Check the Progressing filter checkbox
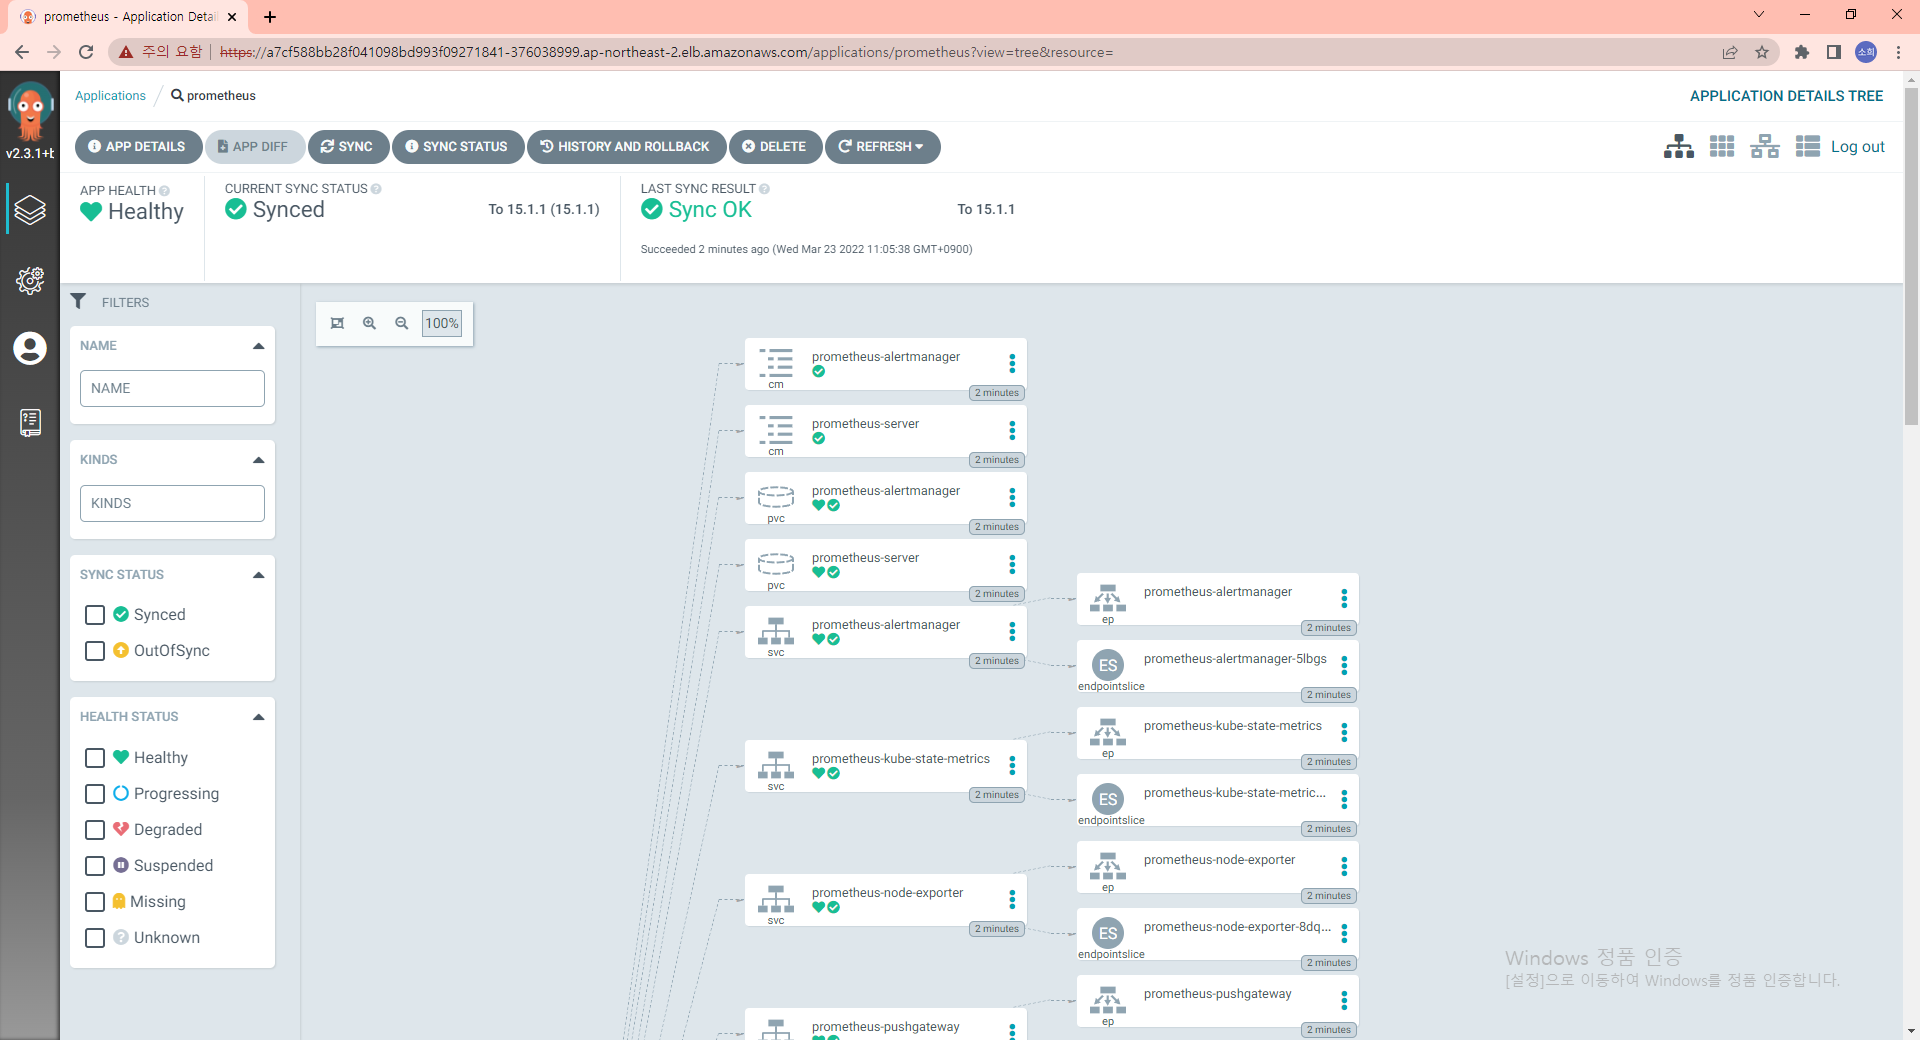The height and width of the screenshot is (1040, 1920). [x=95, y=794]
